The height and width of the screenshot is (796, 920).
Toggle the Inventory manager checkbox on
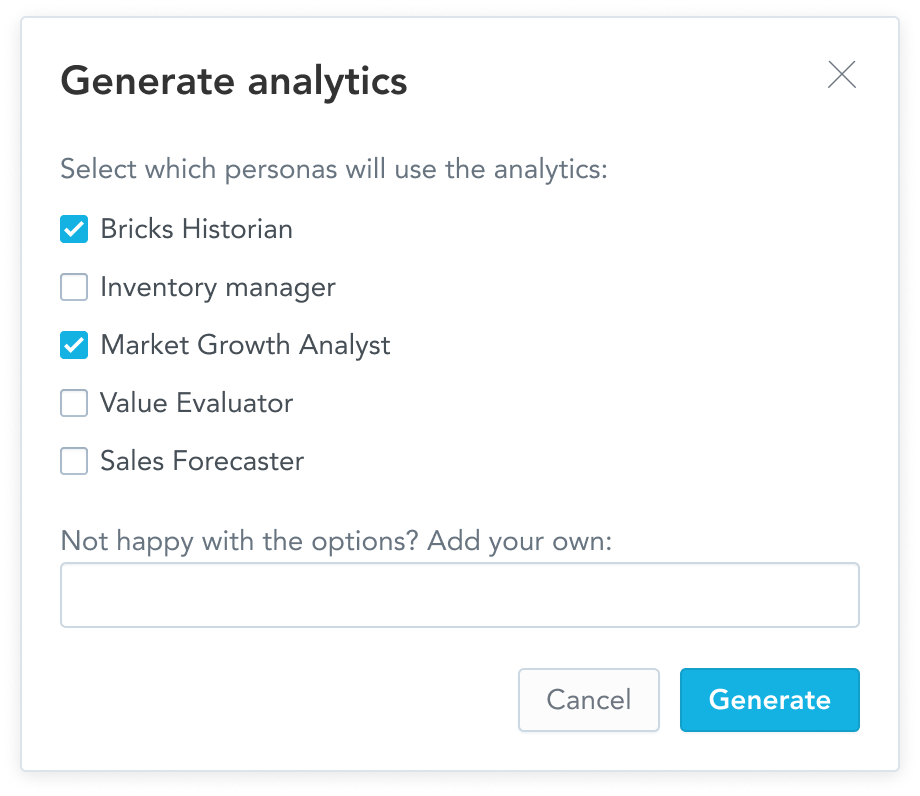click(74, 287)
